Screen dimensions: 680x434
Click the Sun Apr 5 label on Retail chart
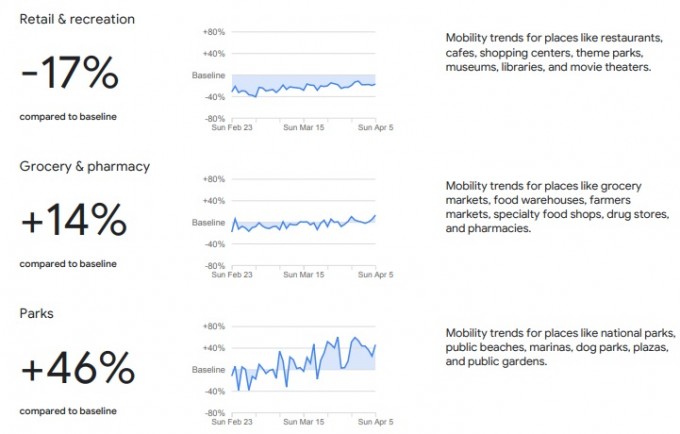376,127
